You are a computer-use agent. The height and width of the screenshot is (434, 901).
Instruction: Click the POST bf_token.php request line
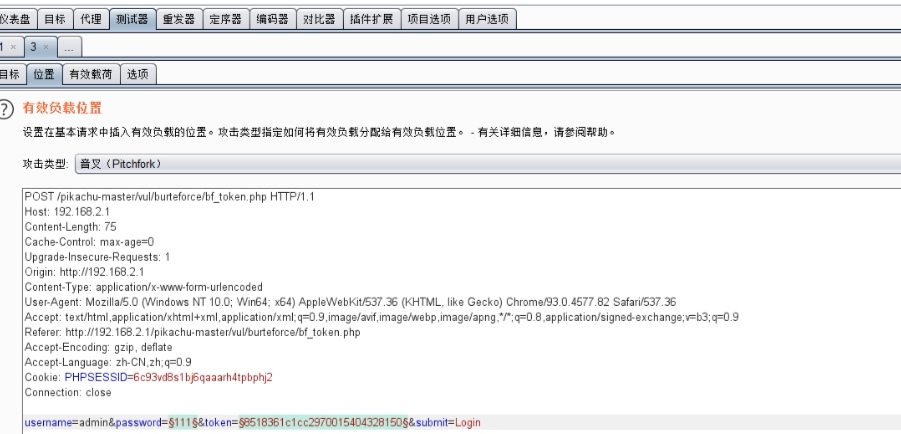[170, 197]
